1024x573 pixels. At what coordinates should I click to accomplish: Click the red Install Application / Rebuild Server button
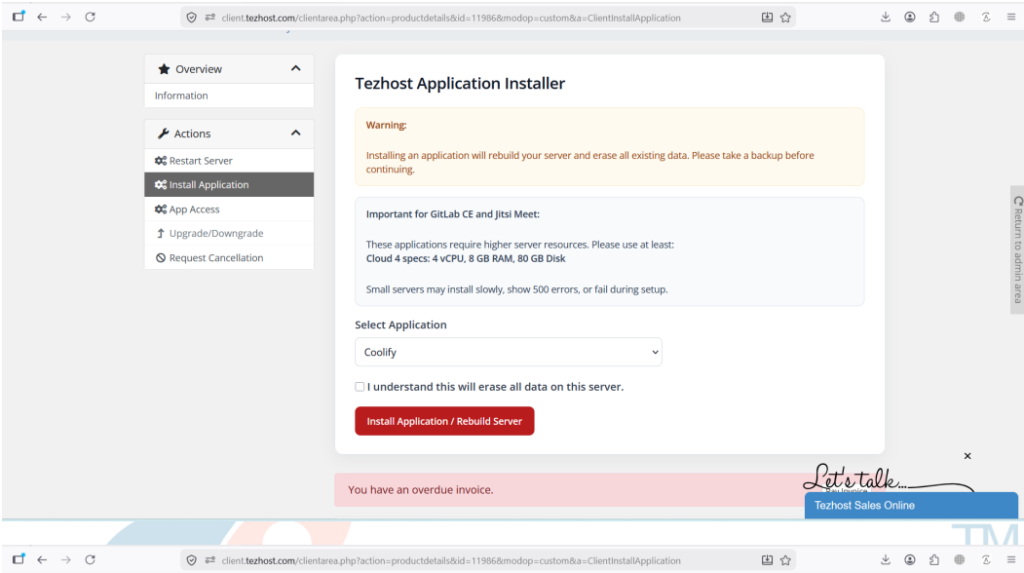tap(445, 421)
